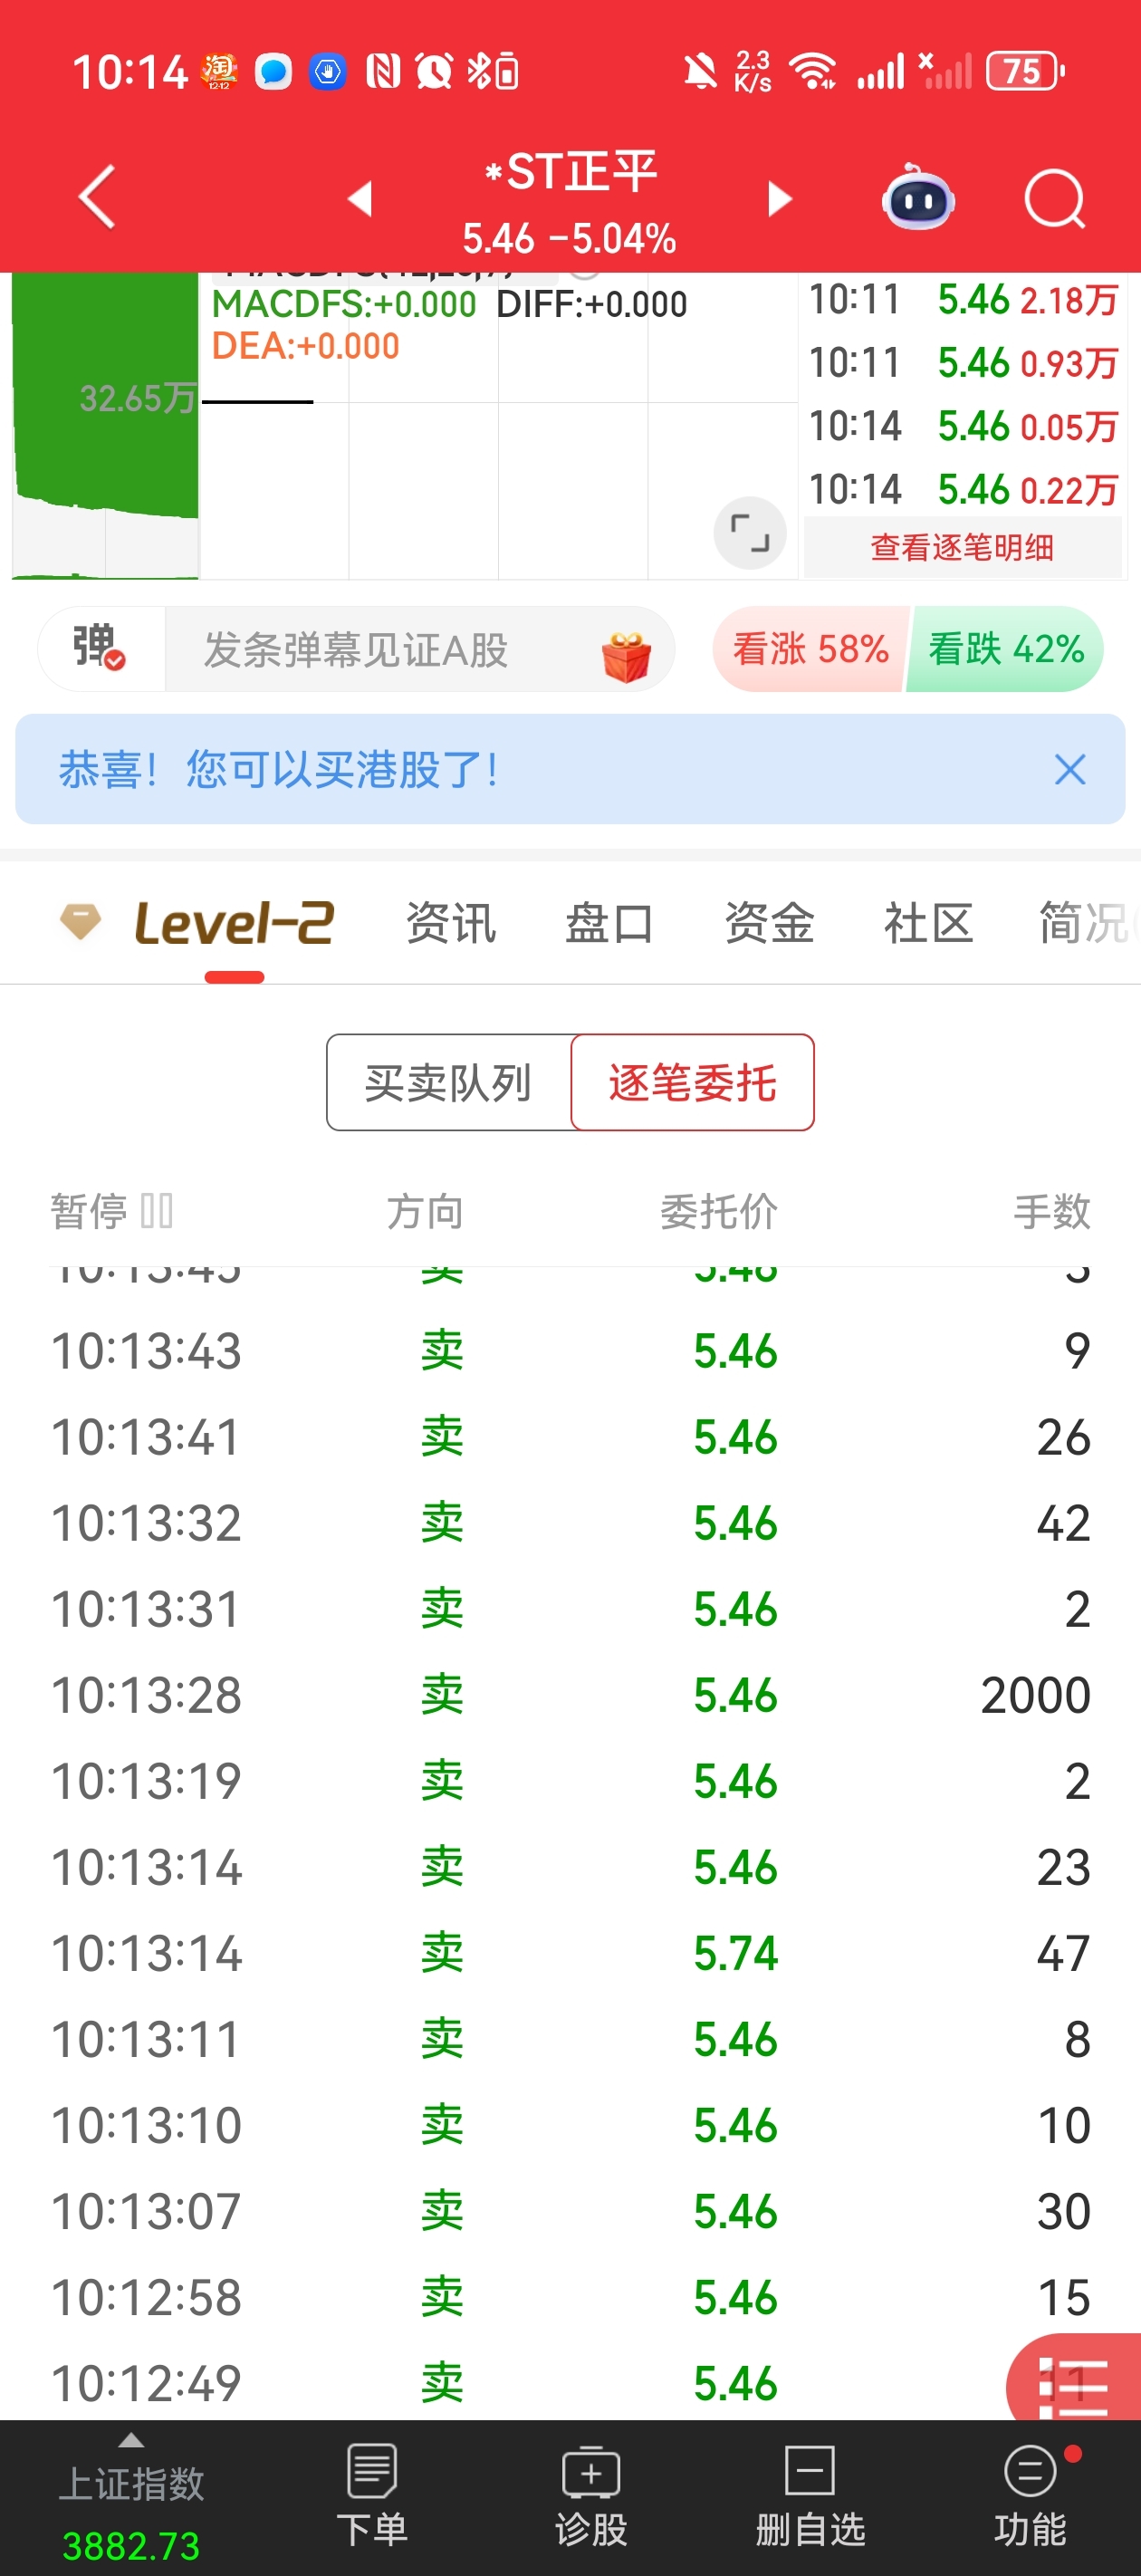Viewport: 1141px width, 2576px height.
Task: Tap the gift box icon
Action: pos(626,655)
